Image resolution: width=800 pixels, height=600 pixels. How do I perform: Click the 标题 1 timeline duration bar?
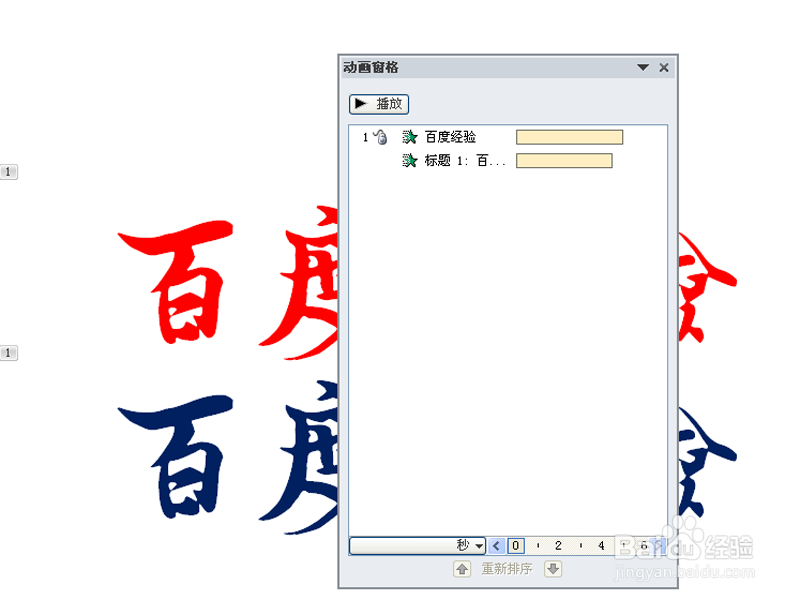click(x=564, y=161)
